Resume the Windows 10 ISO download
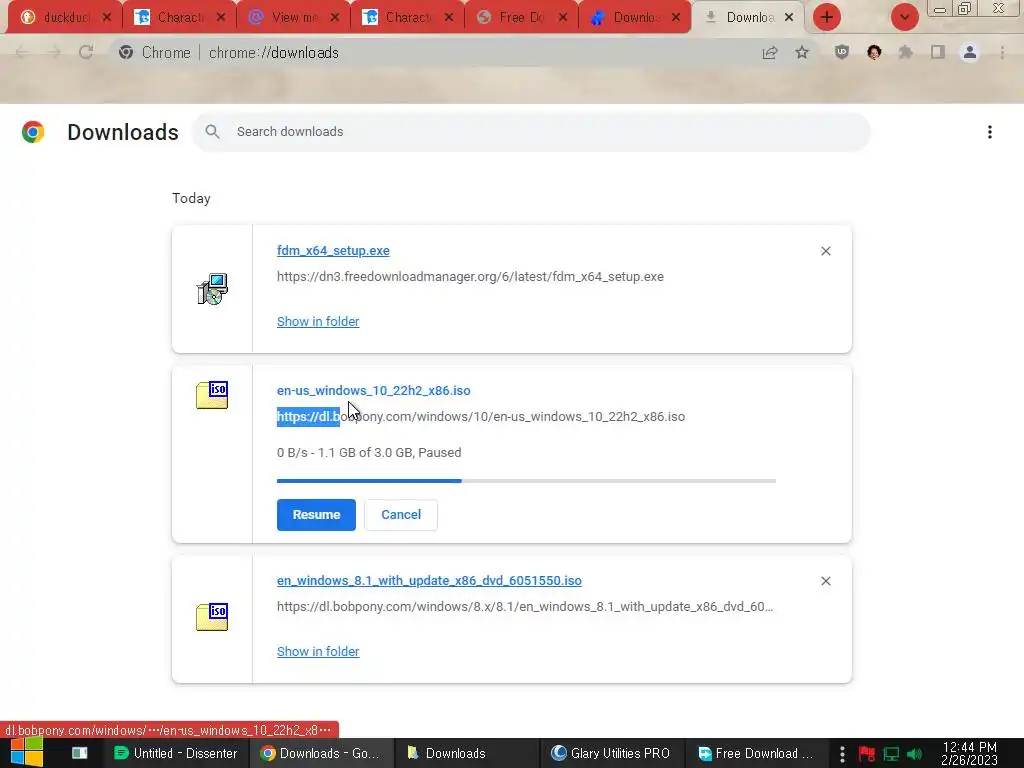This screenshot has height=768, width=1024. coord(316,515)
